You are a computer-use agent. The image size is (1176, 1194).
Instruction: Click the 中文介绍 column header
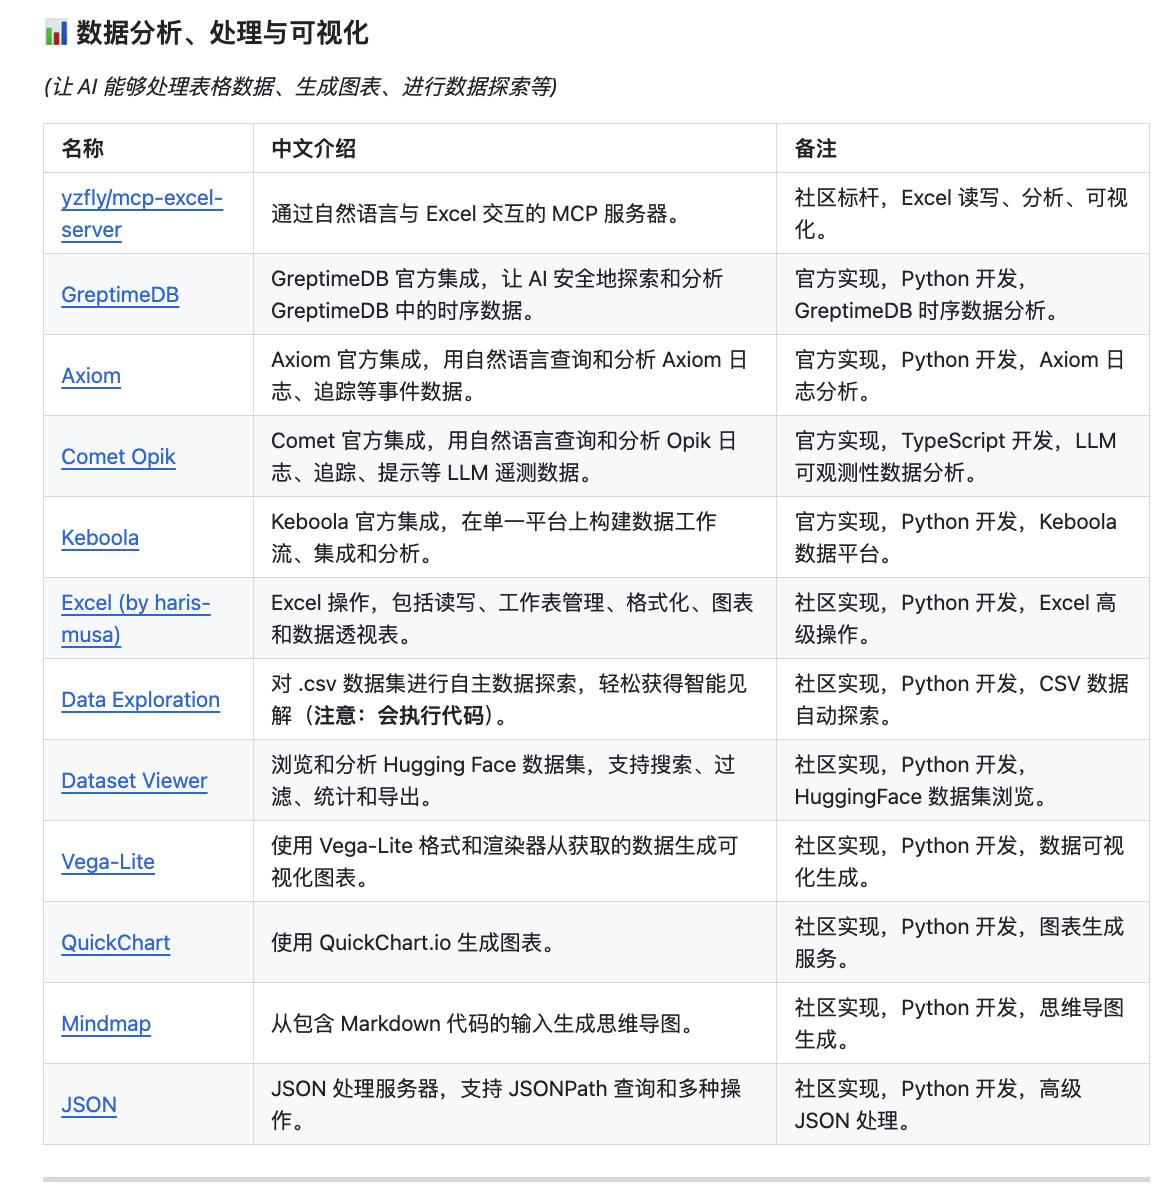click(313, 148)
